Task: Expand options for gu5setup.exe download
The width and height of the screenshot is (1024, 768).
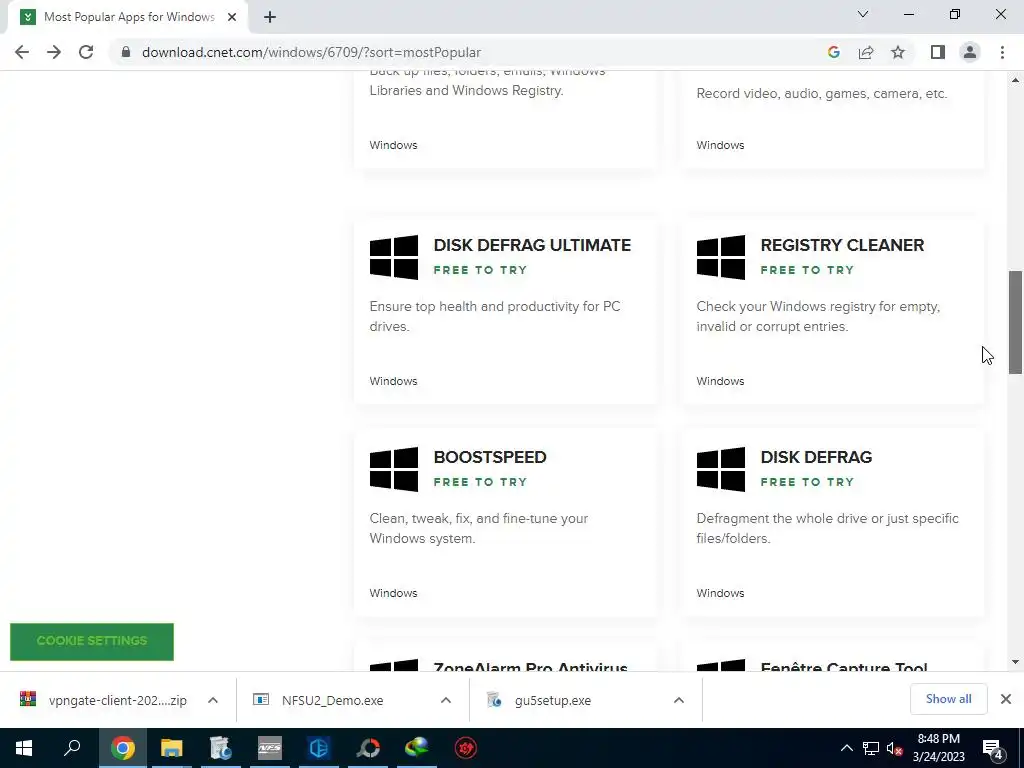Action: [679, 700]
